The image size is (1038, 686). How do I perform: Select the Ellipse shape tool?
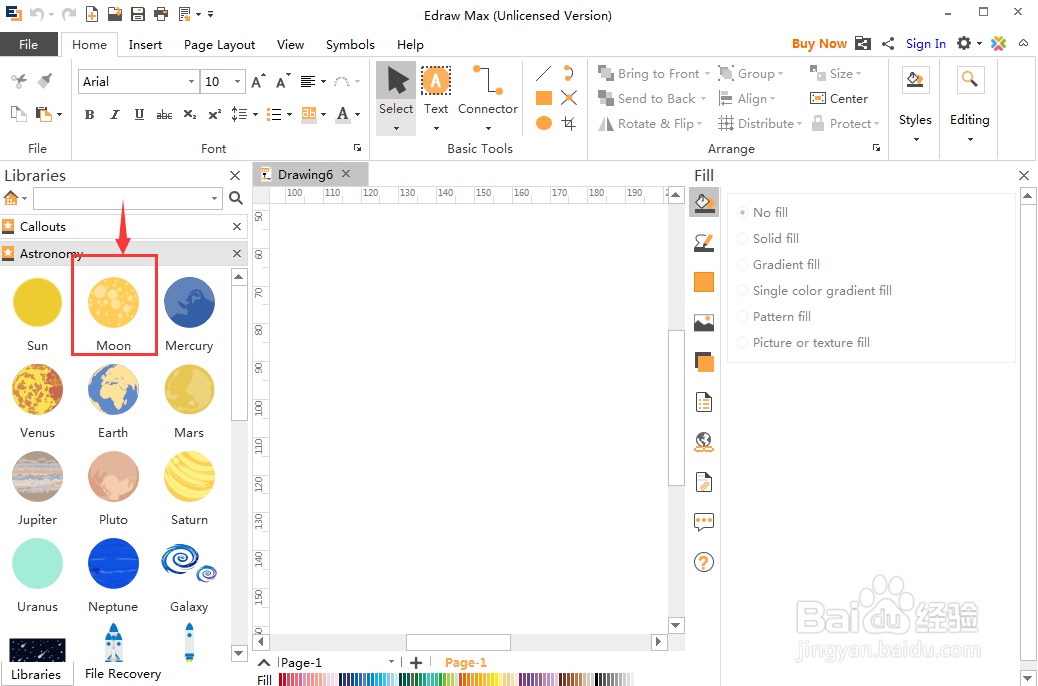(543, 123)
